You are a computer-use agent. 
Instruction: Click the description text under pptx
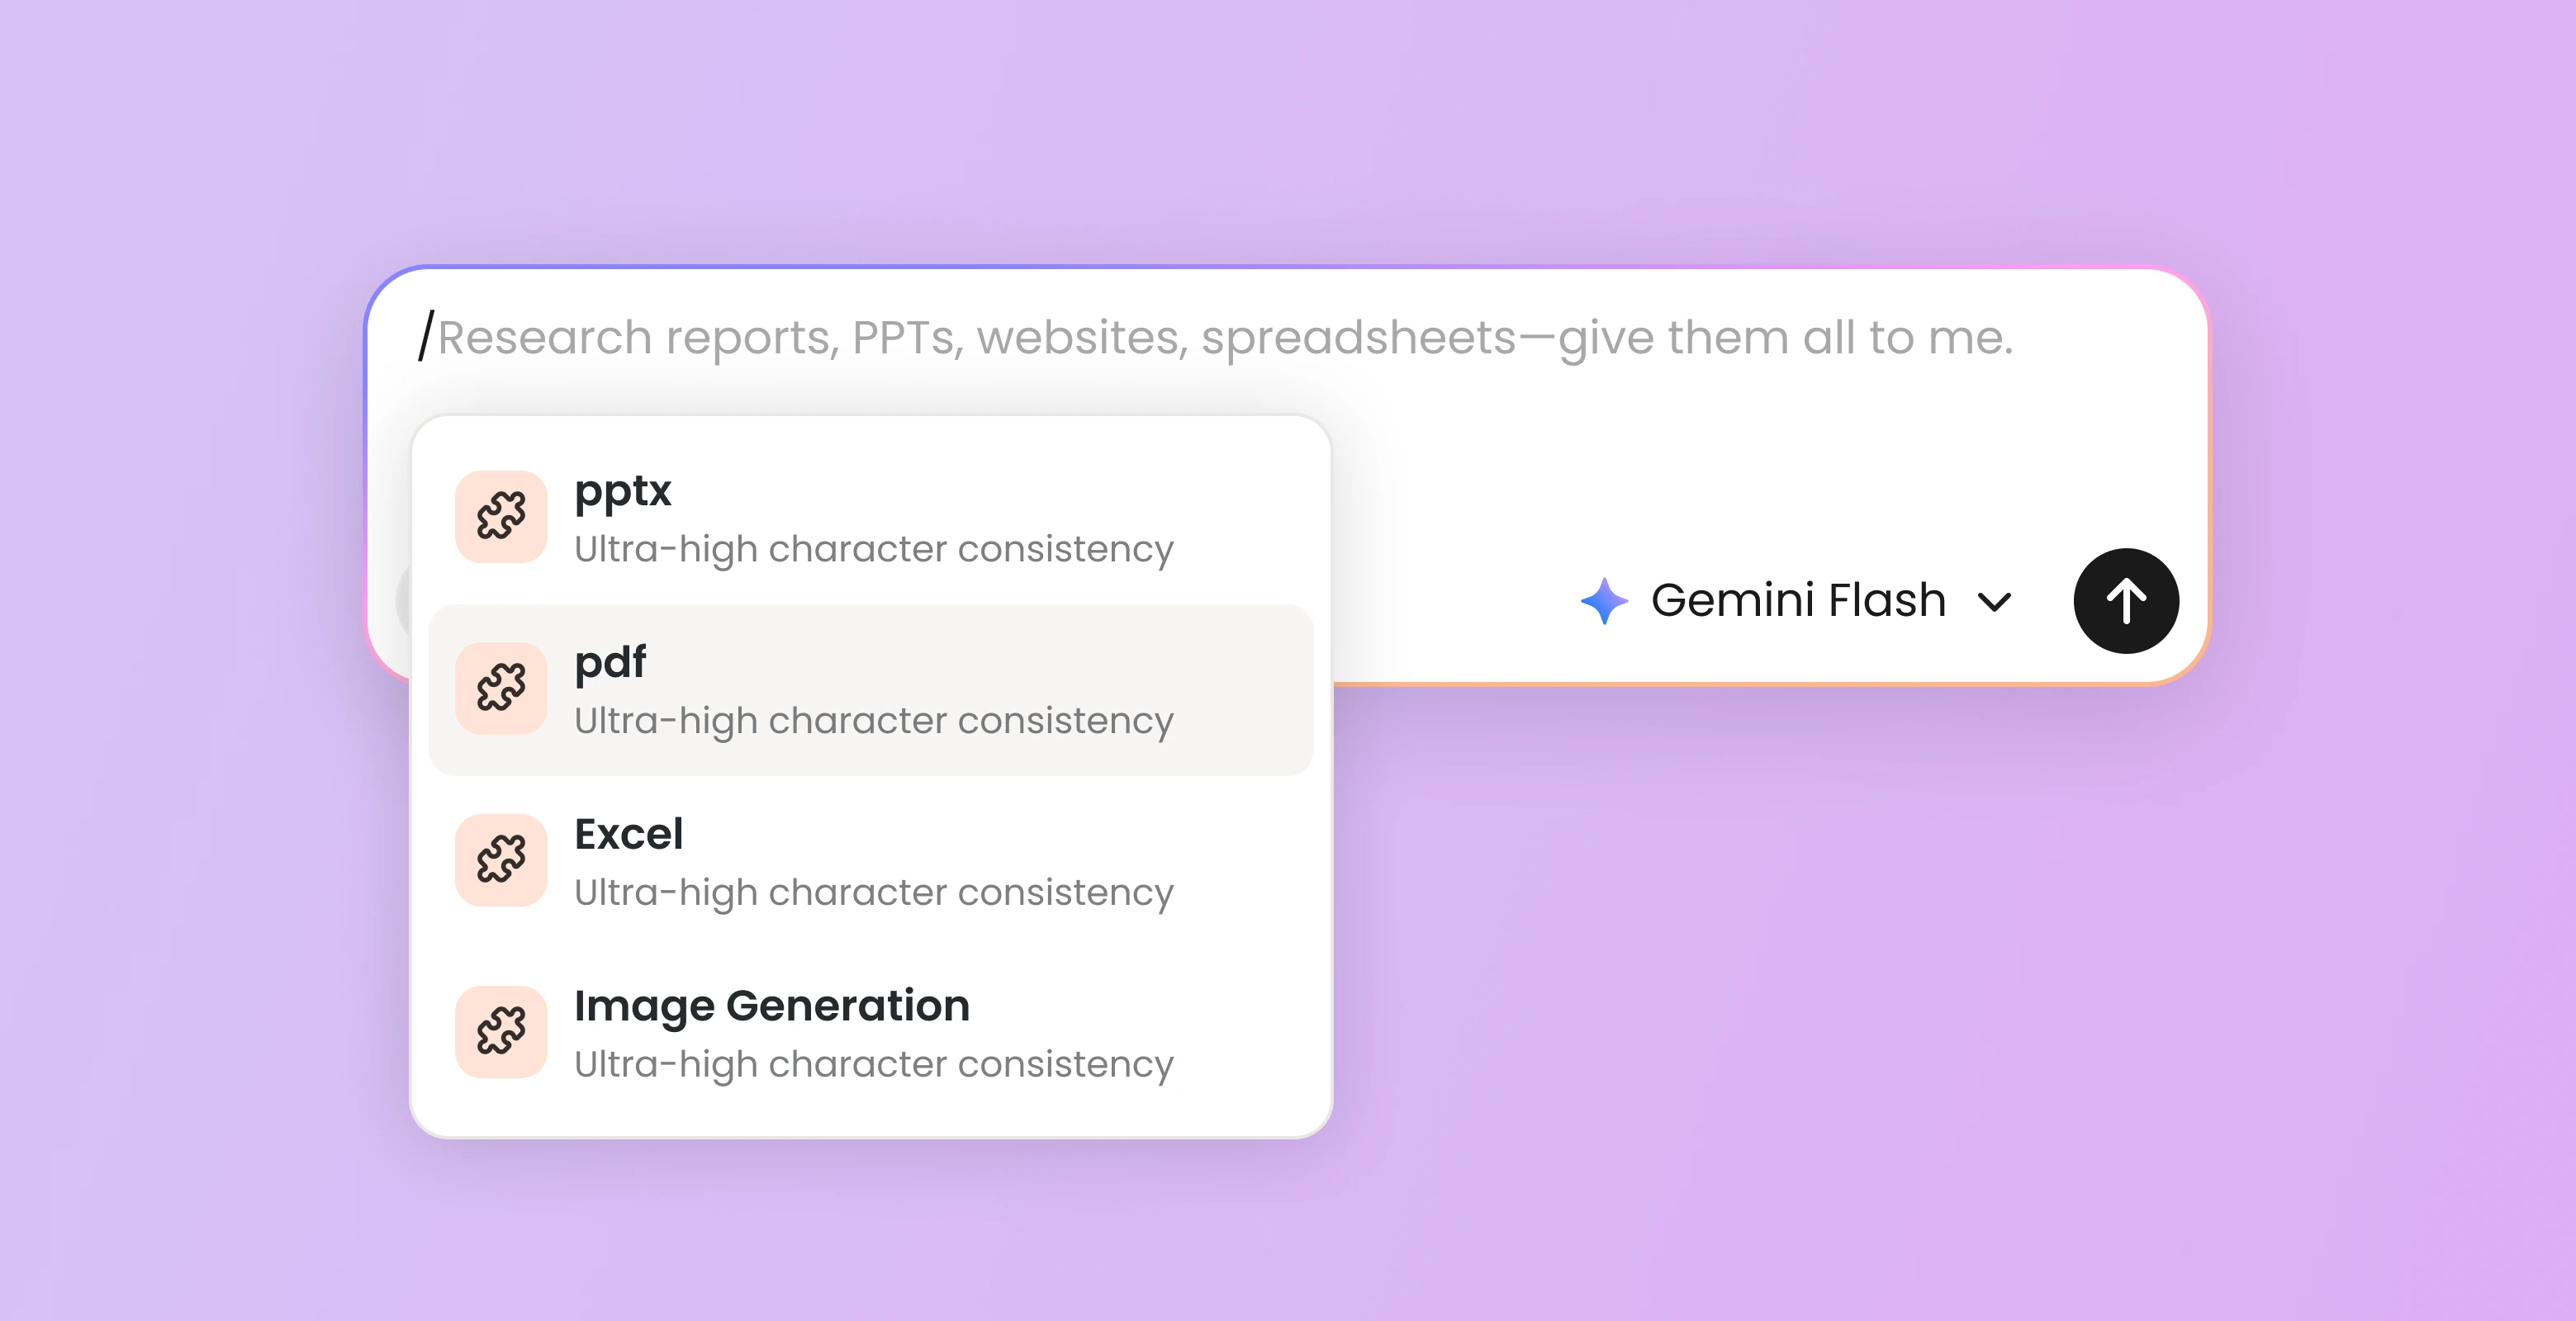click(873, 549)
